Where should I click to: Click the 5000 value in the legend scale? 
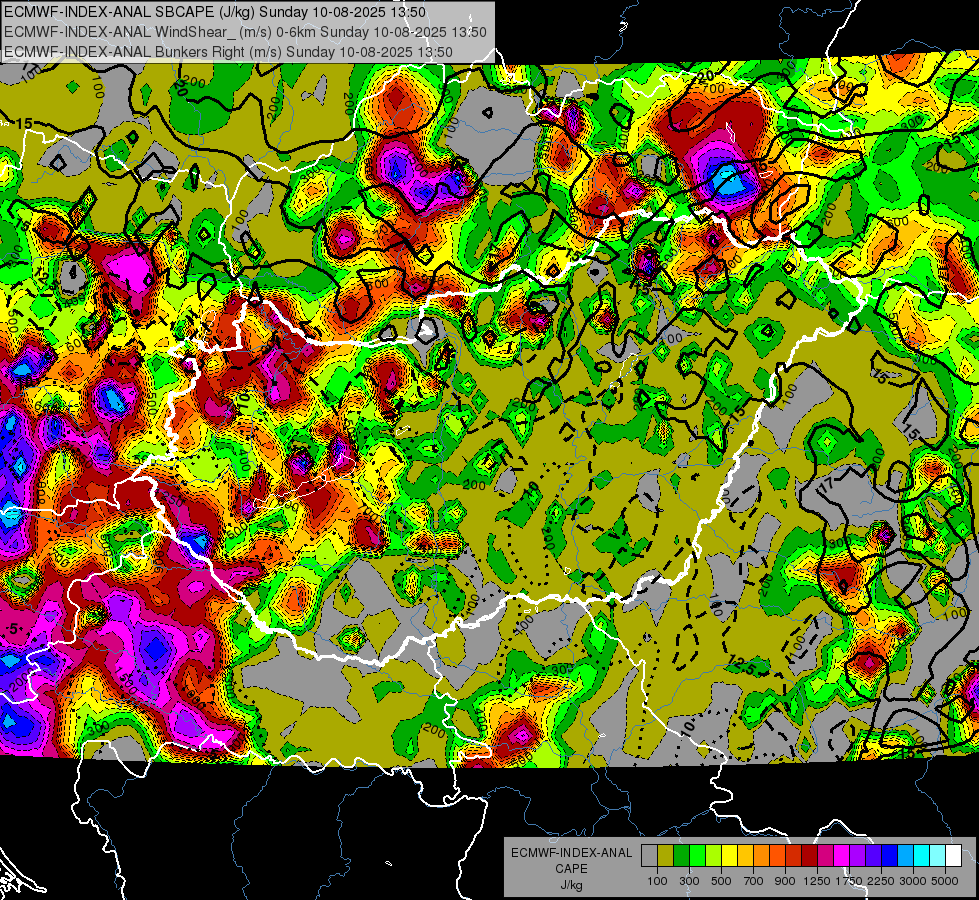tap(945, 881)
